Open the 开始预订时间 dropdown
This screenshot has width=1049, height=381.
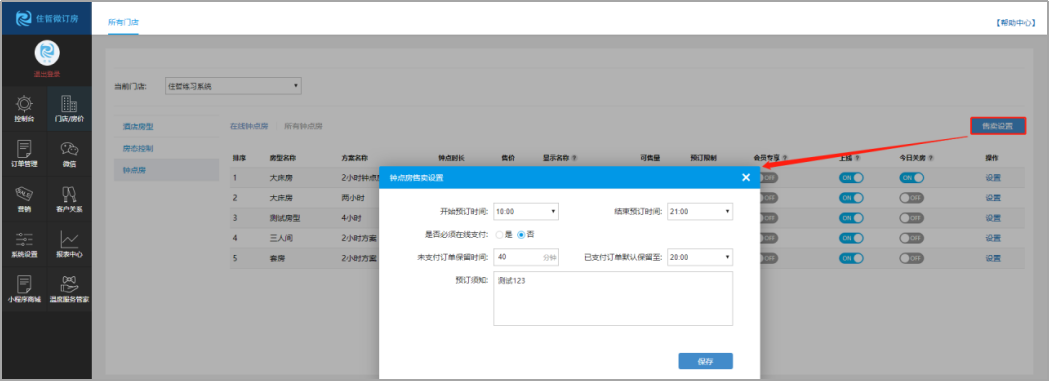tap(526, 211)
